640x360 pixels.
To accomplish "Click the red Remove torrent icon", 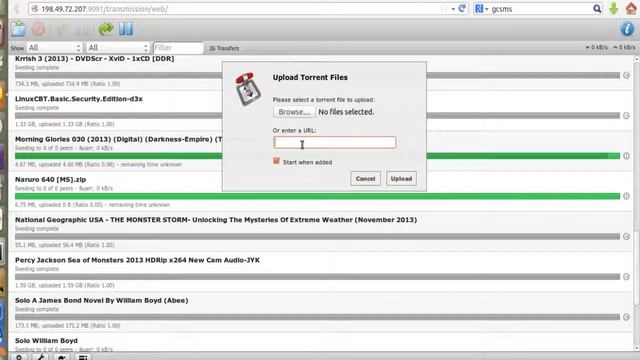I will (38, 29).
